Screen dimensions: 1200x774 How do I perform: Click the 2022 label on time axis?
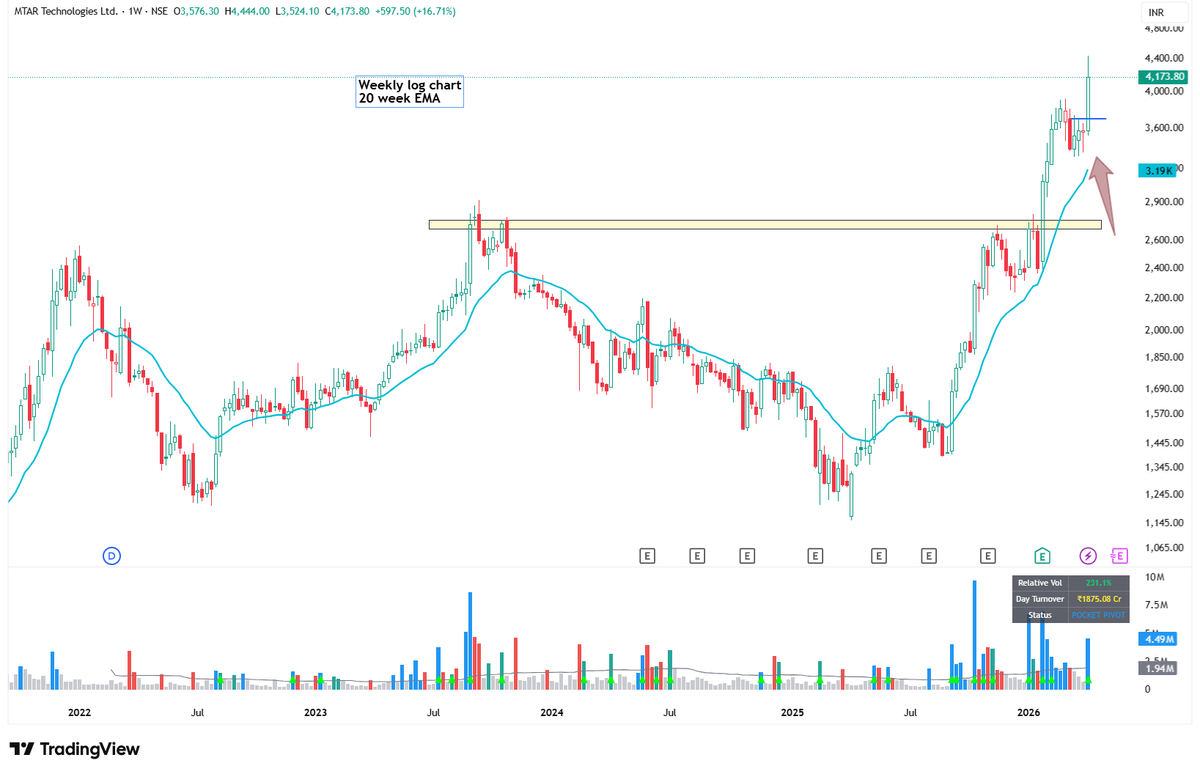79,713
